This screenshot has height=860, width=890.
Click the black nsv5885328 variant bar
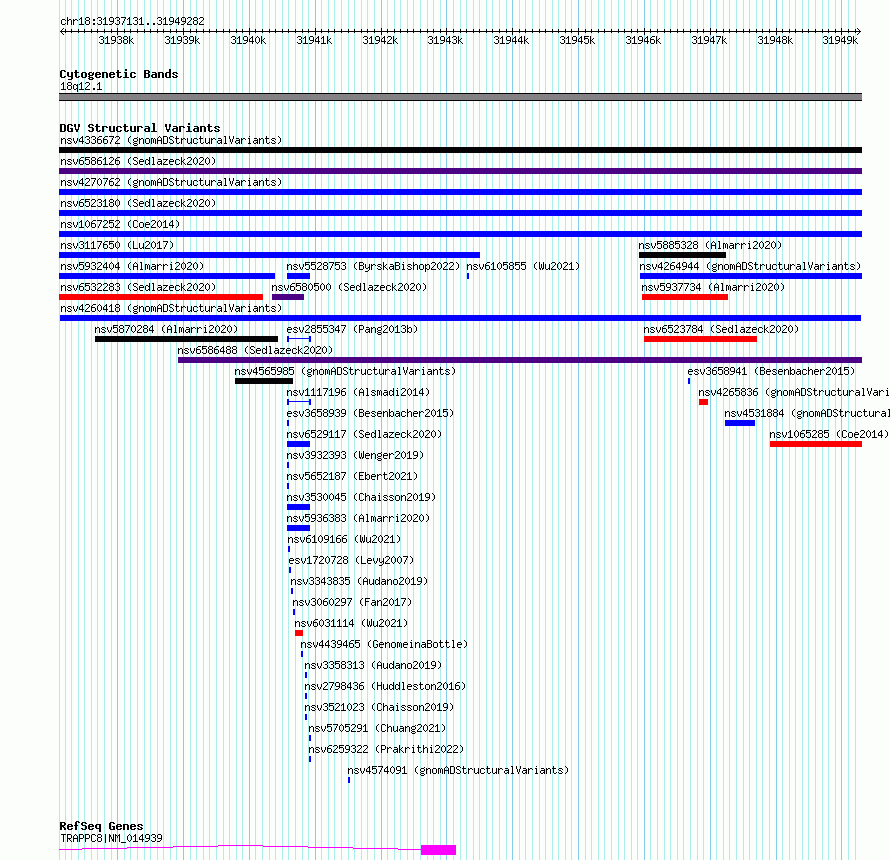tap(682, 255)
